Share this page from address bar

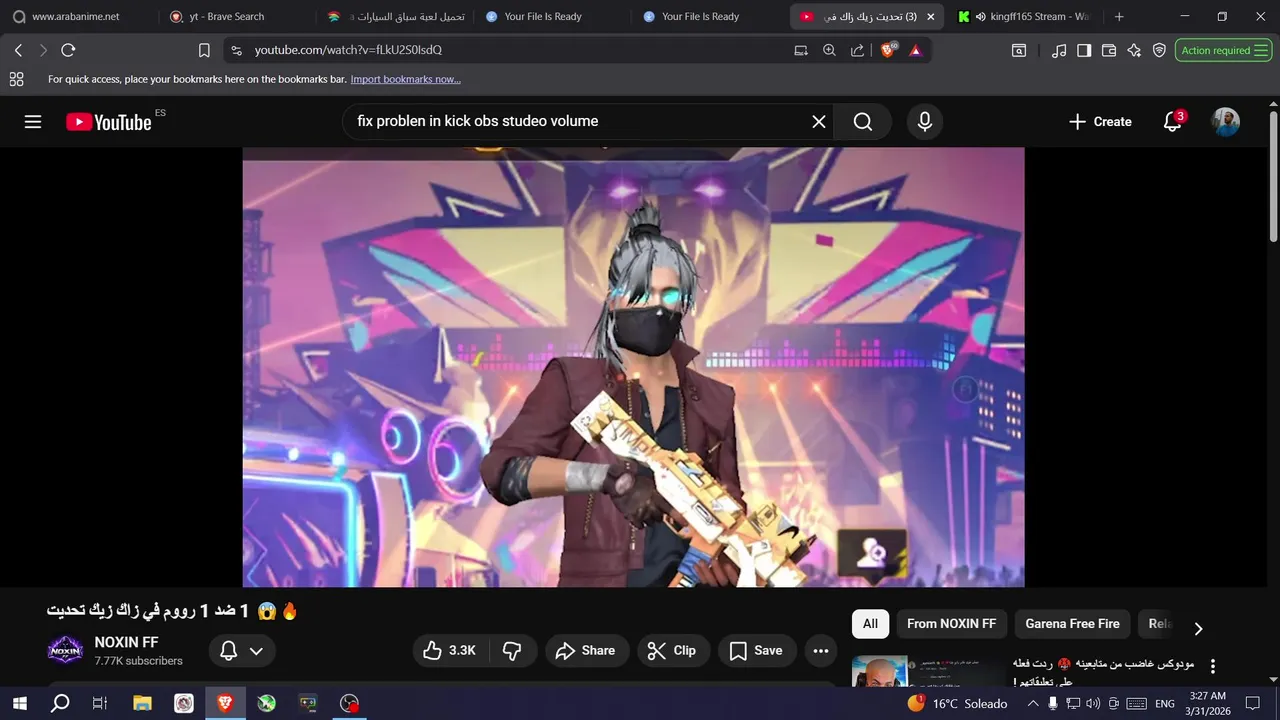pos(857,50)
